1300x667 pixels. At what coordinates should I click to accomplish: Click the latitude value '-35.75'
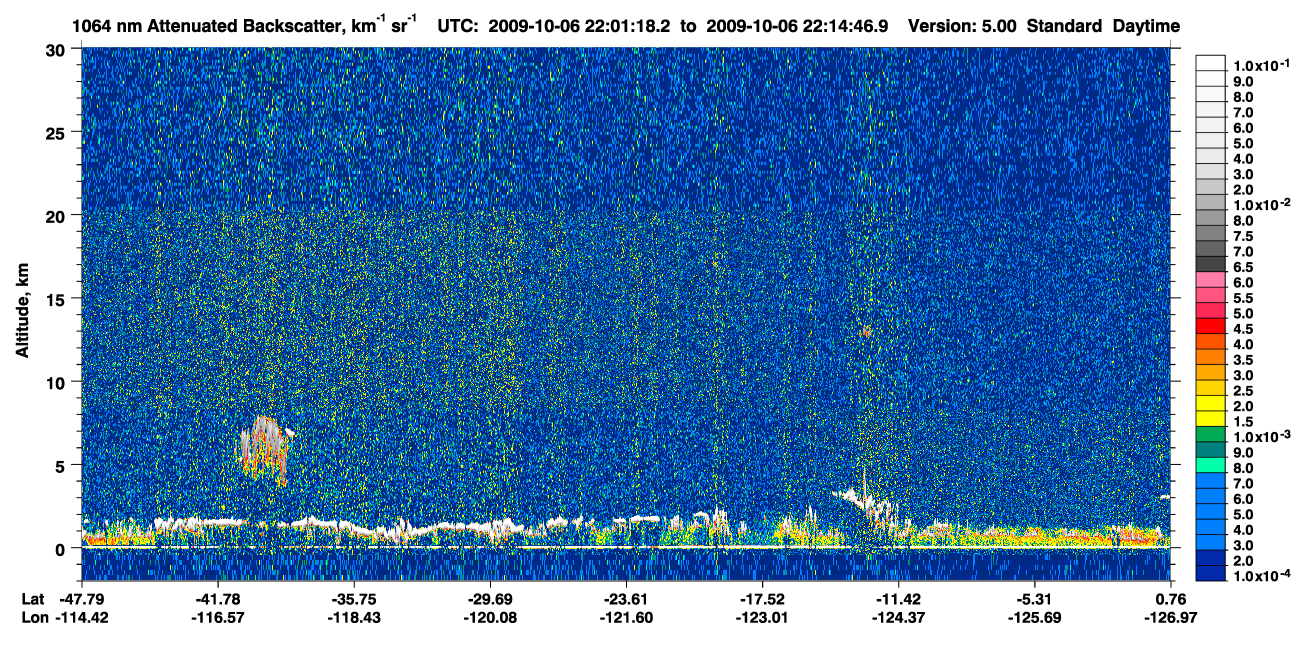354,598
